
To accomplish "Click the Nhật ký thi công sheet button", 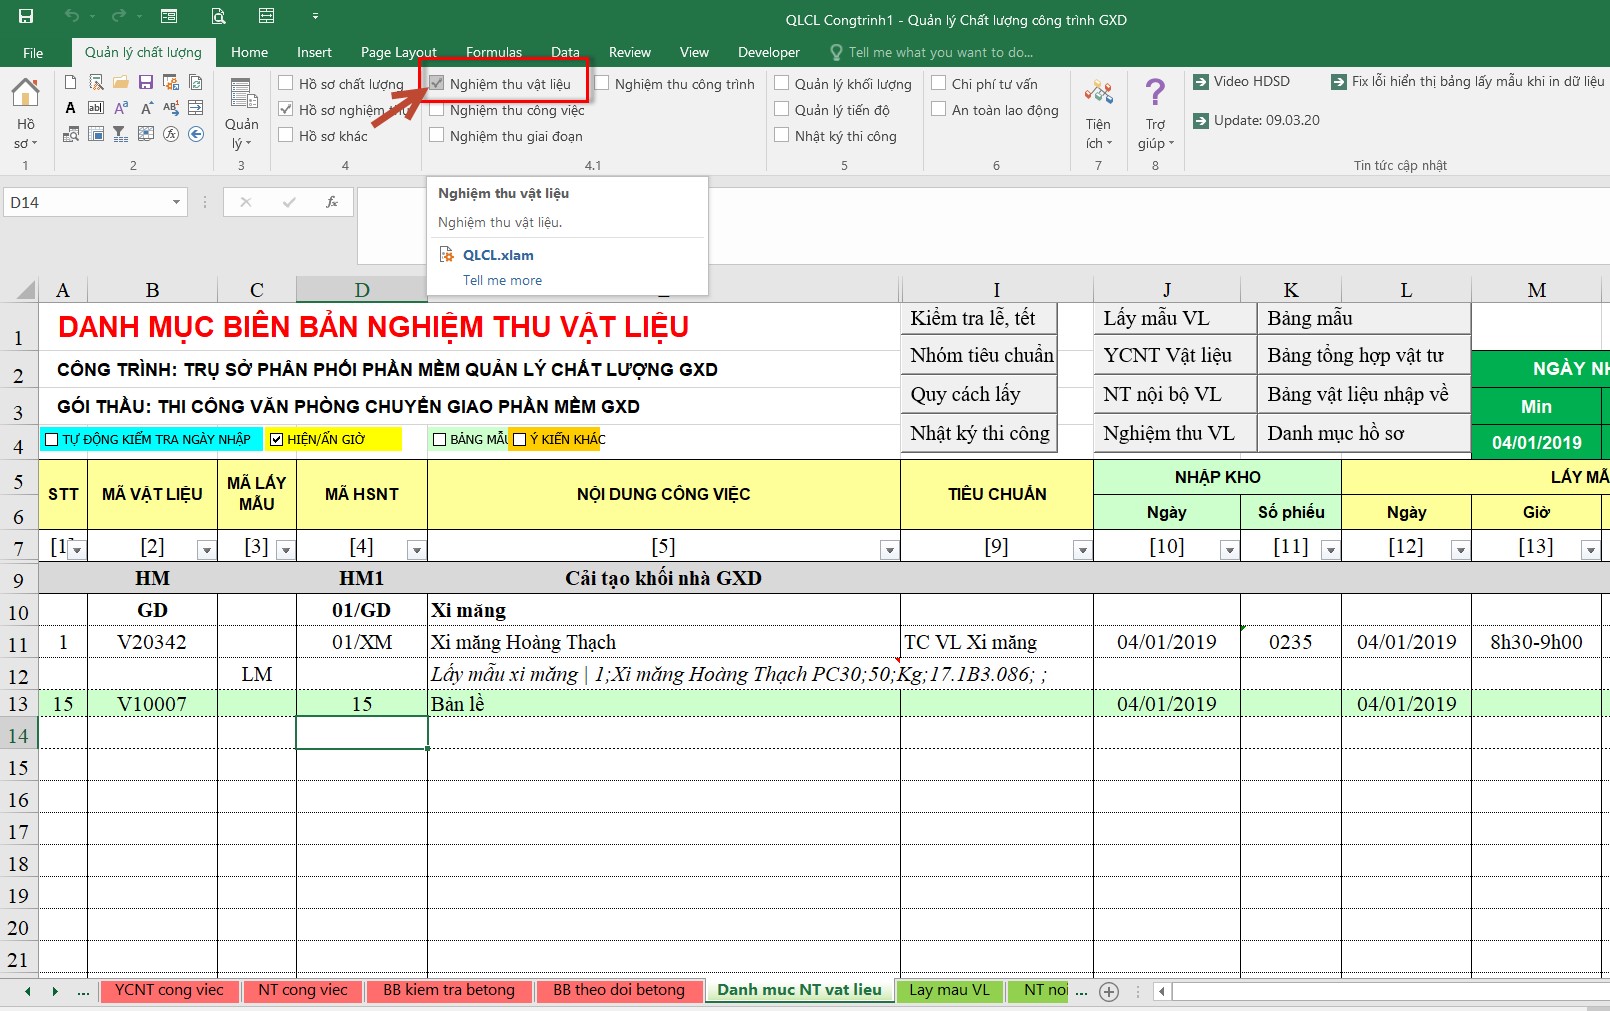I will (x=979, y=433).
